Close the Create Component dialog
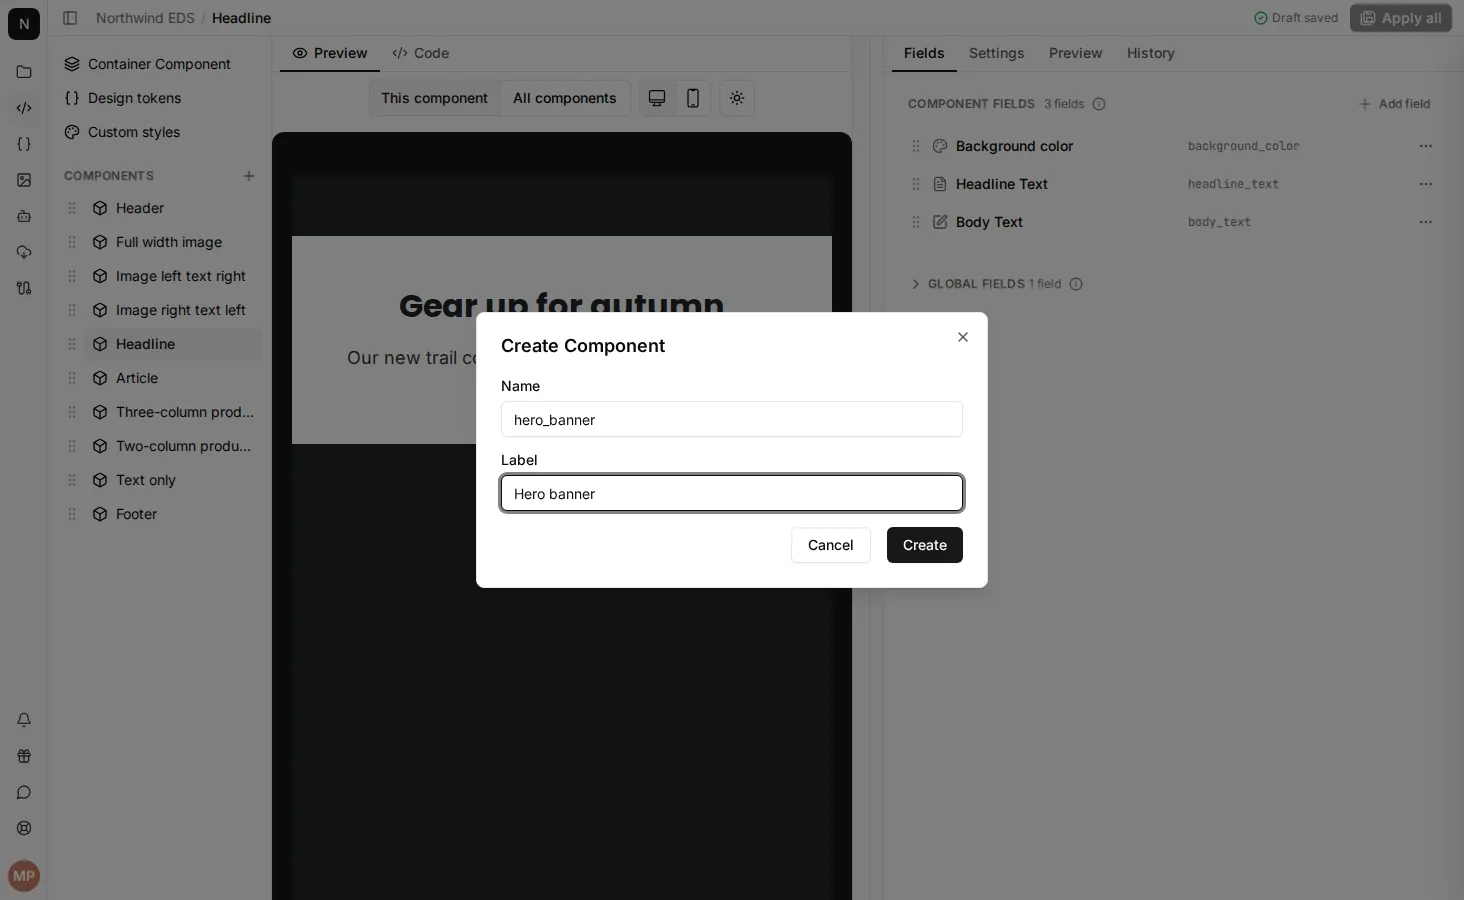The width and height of the screenshot is (1464, 900). [x=963, y=337]
